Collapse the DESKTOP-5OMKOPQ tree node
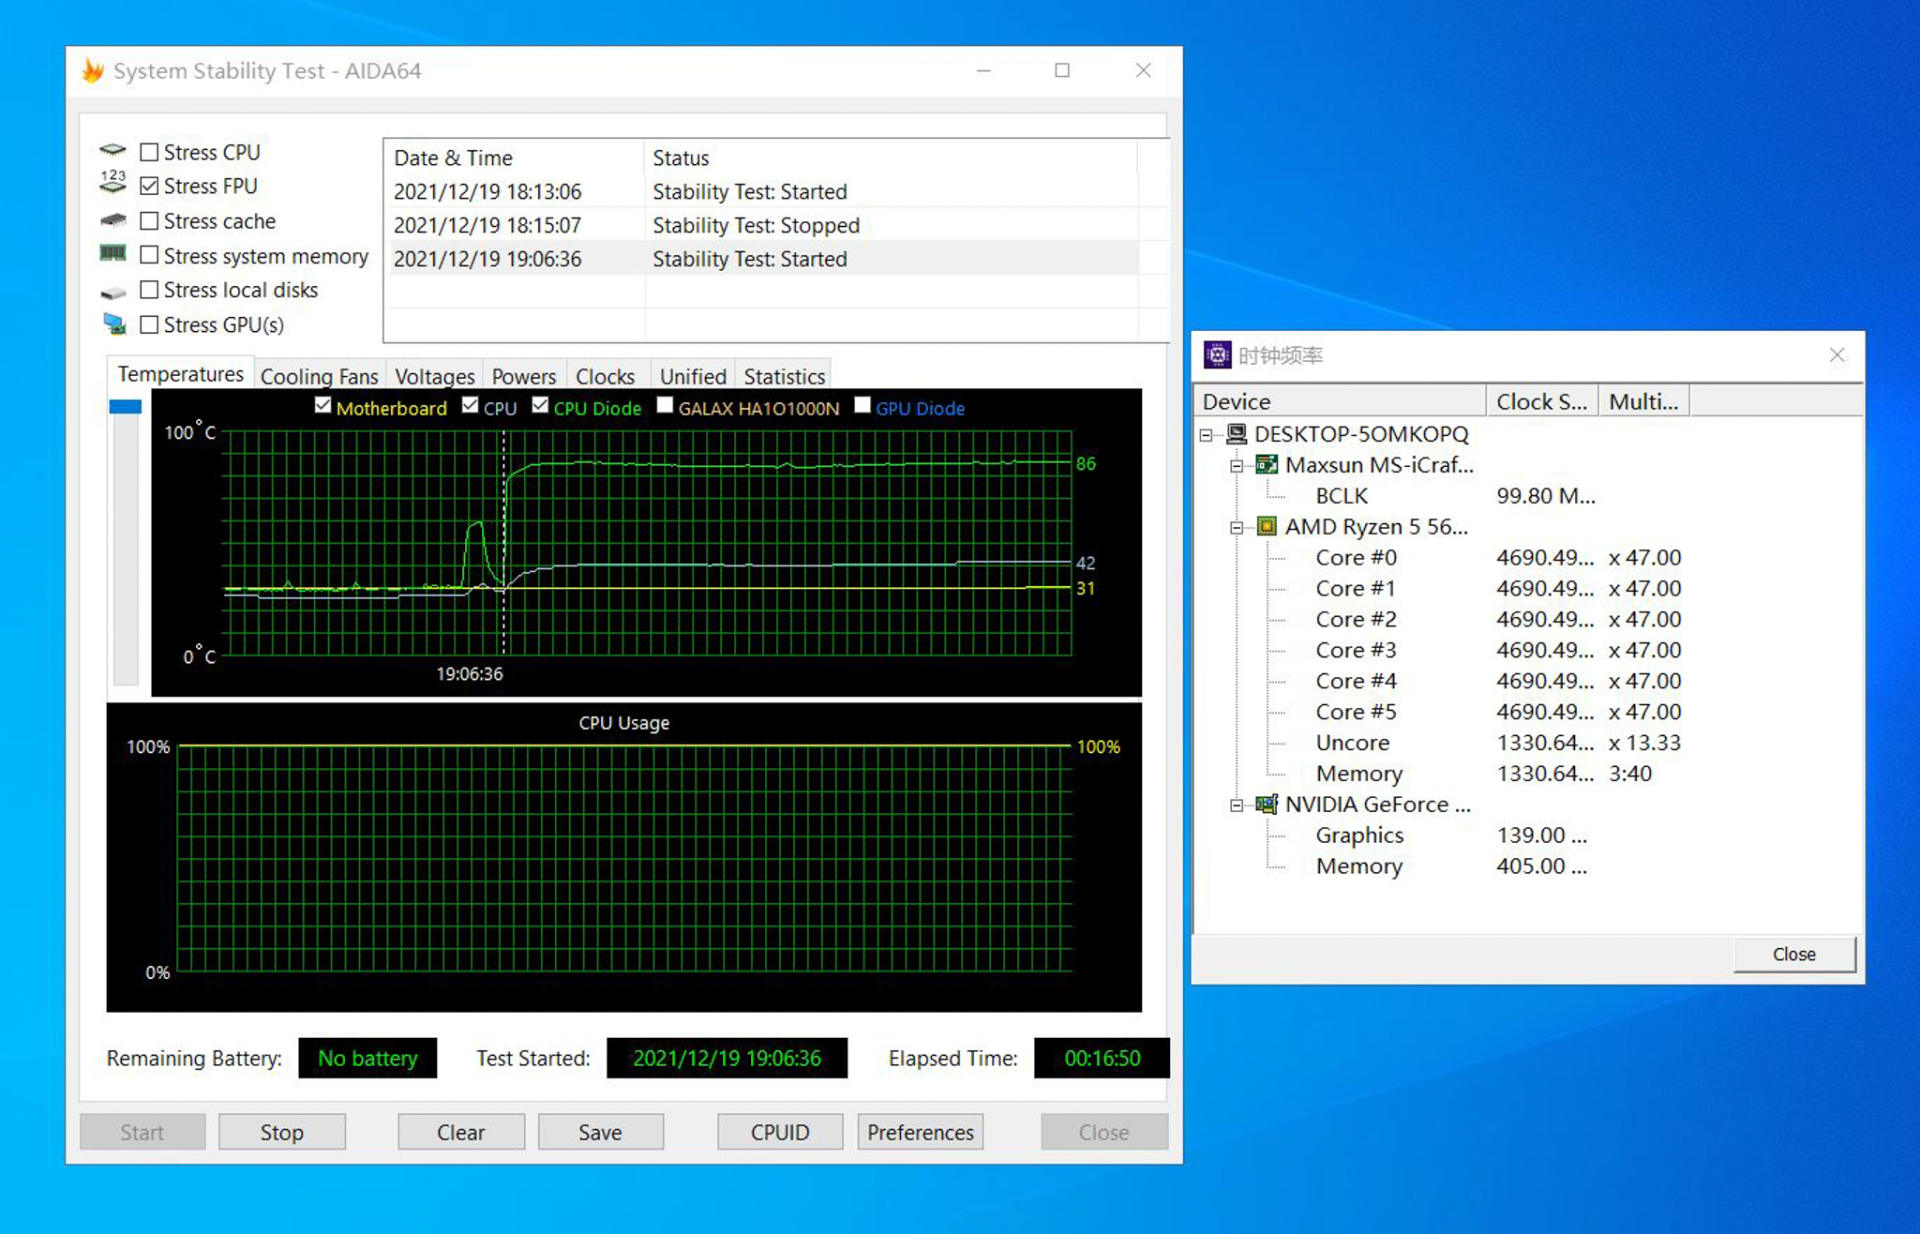The width and height of the screenshot is (1920, 1234). click(x=1206, y=435)
